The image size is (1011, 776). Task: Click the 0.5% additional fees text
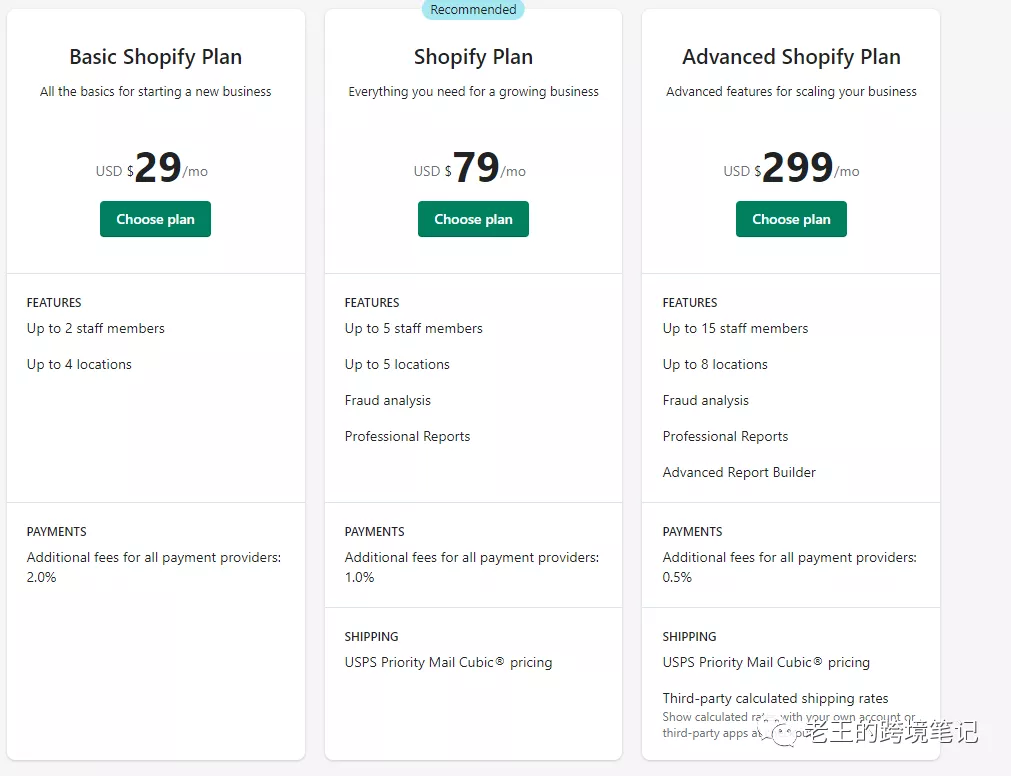pos(677,577)
